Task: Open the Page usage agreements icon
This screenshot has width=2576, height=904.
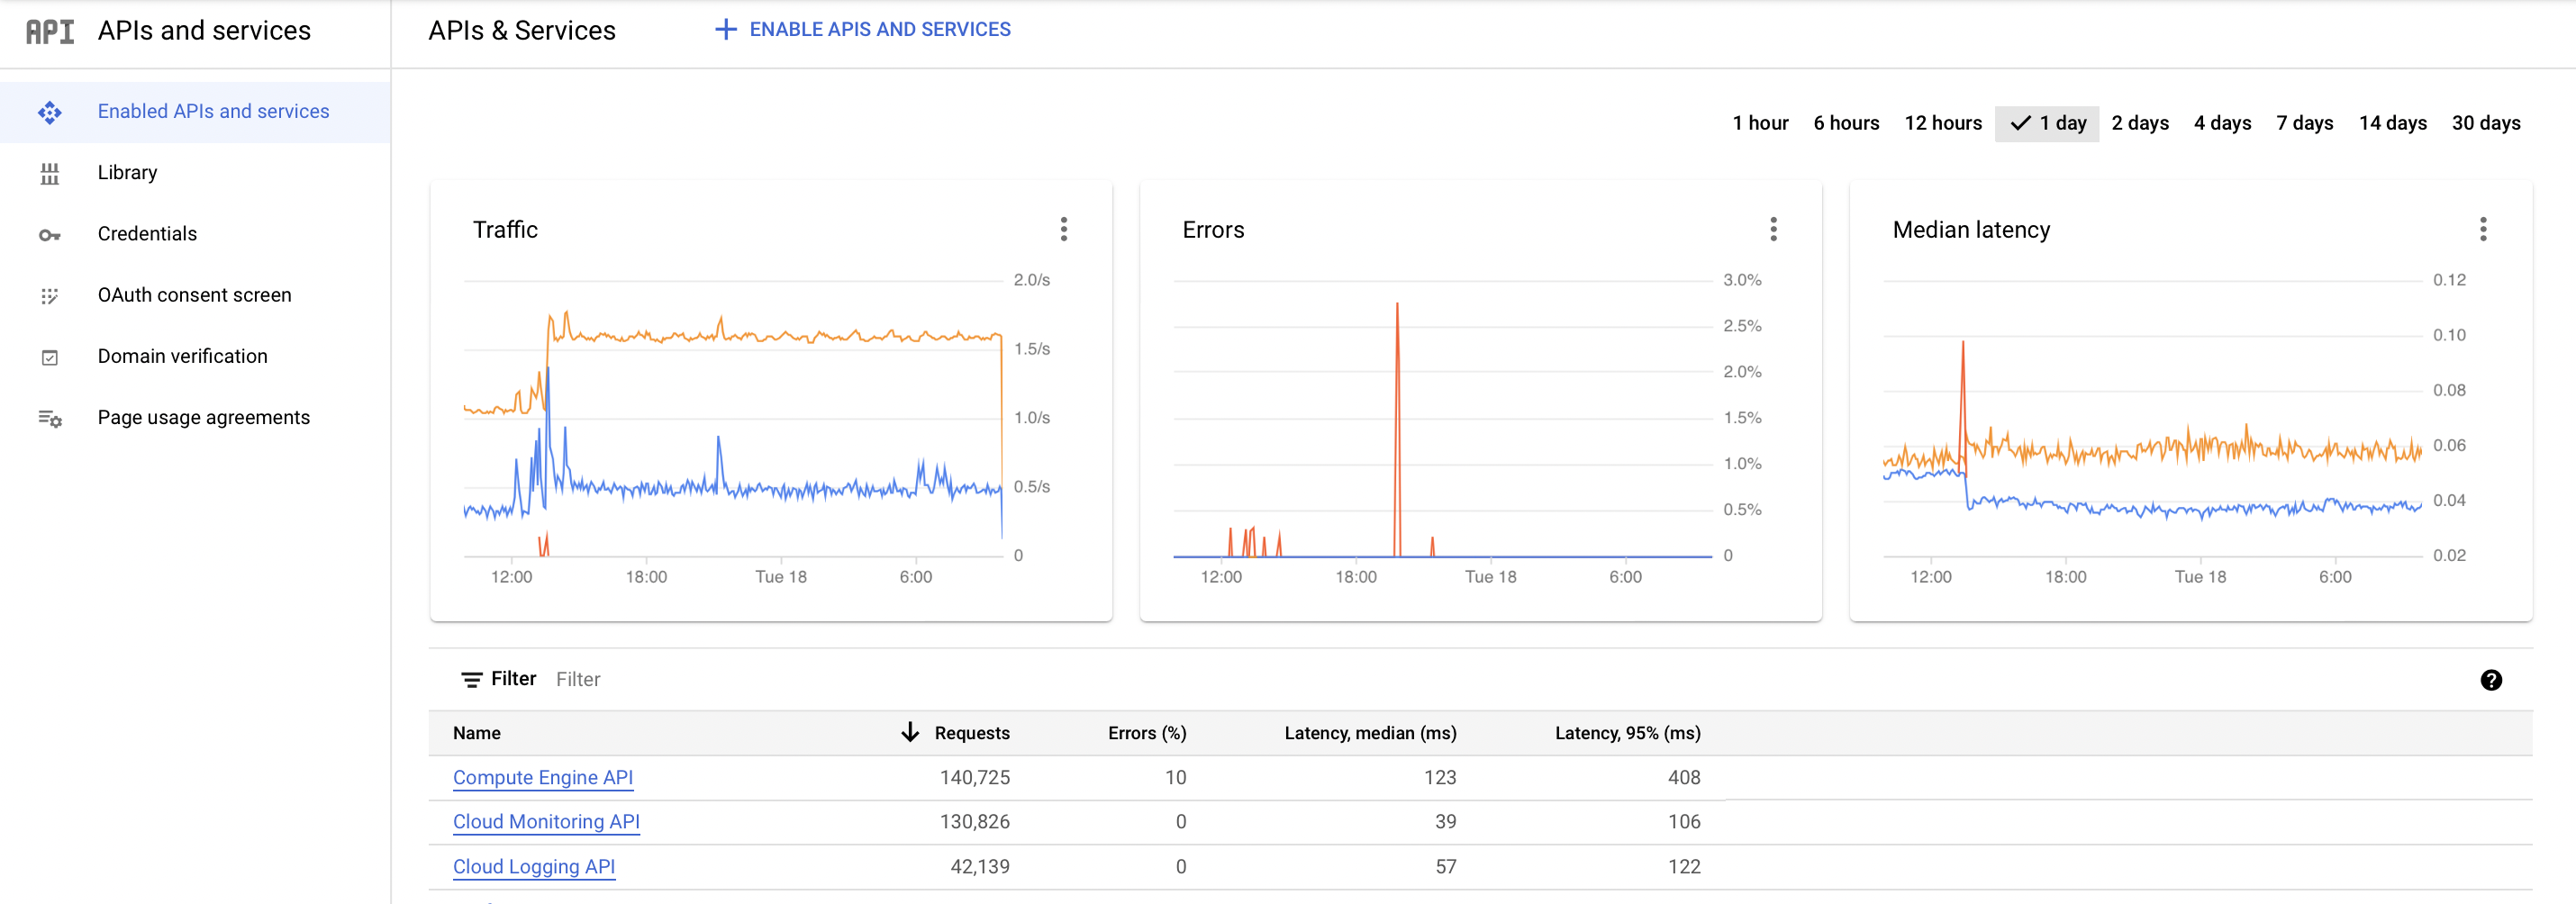Action: click(50, 418)
